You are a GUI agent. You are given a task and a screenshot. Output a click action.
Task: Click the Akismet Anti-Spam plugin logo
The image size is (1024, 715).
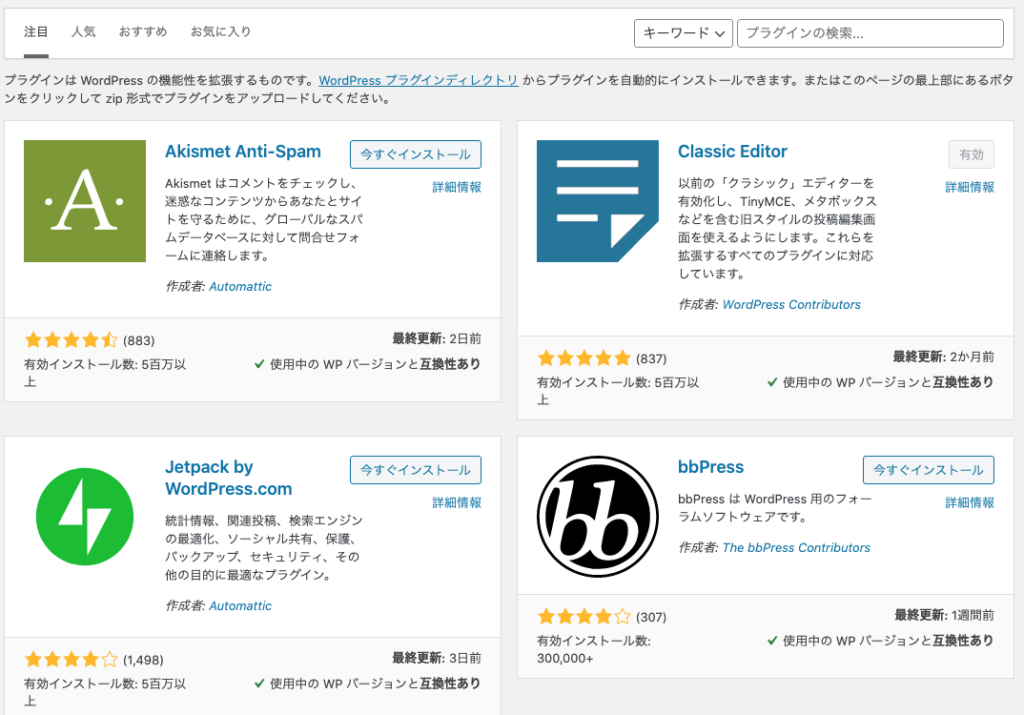(x=85, y=201)
